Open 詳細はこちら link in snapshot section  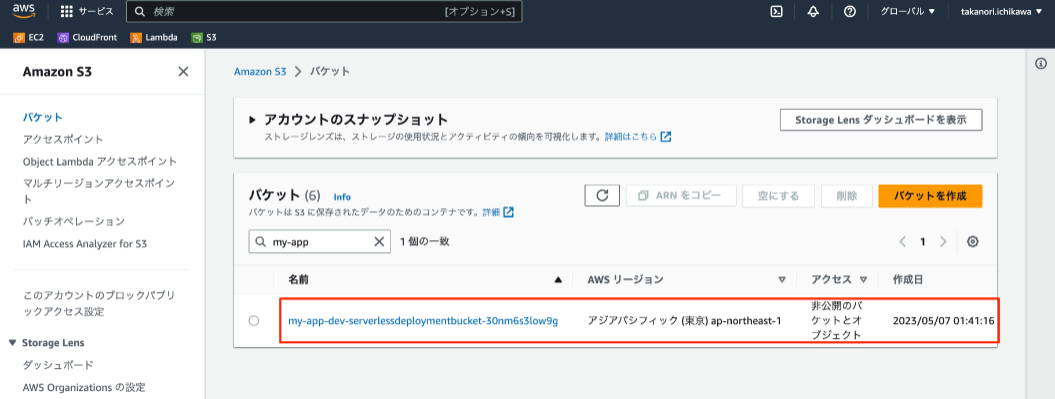630,137
